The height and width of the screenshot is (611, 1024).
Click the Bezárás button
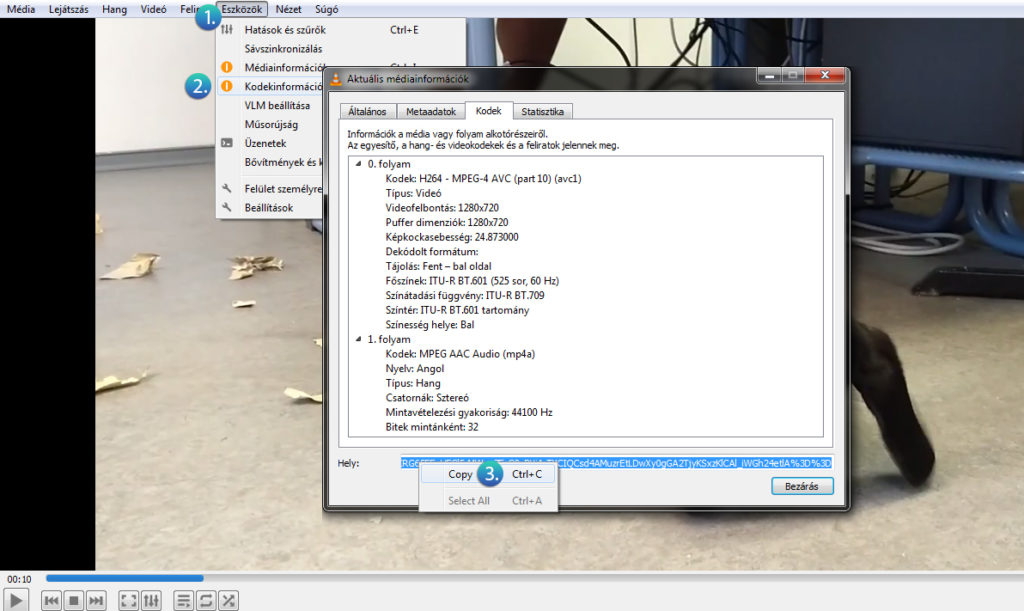click(802, 486)
